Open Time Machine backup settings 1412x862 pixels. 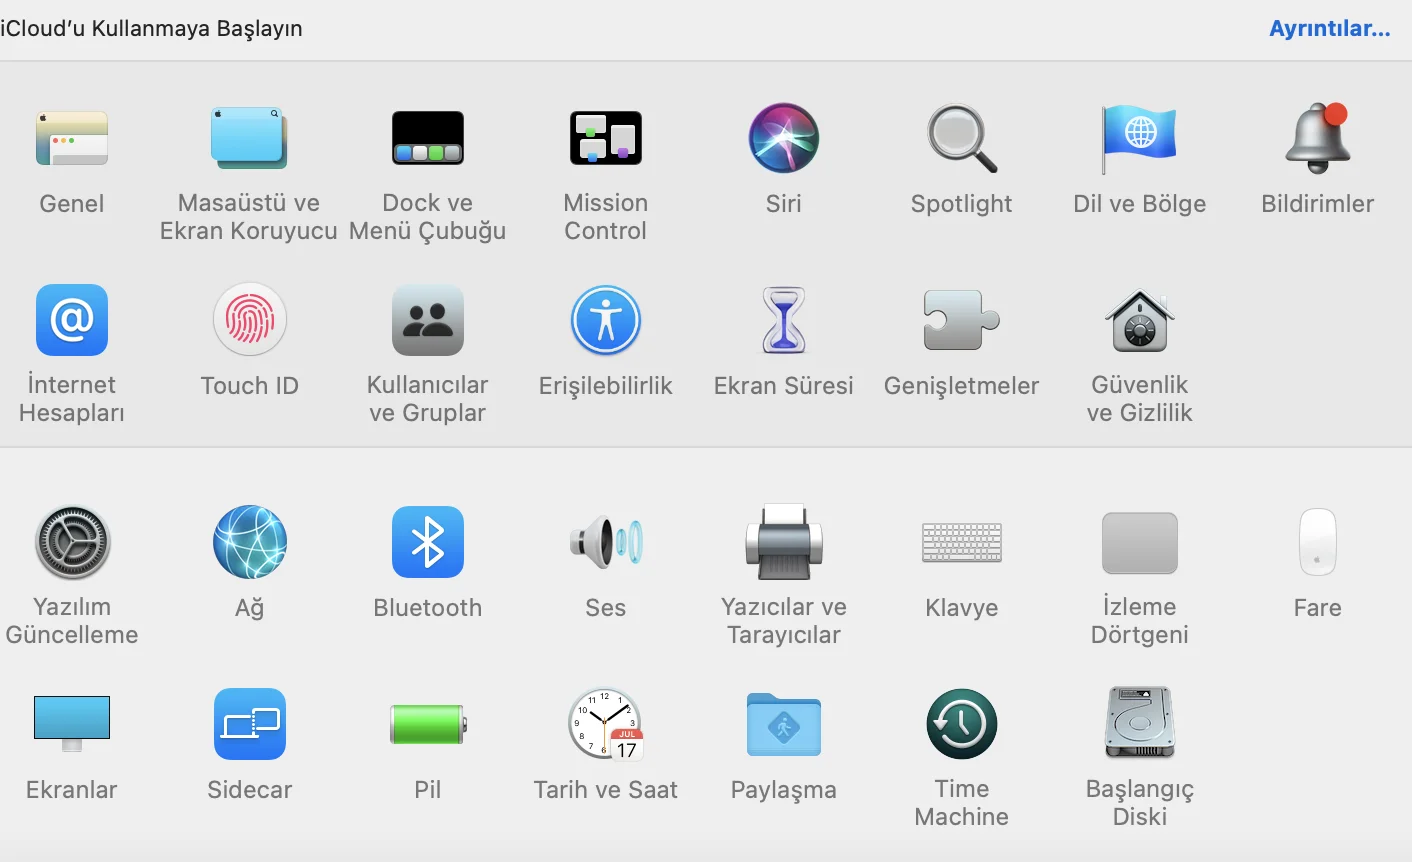(962, 725)
